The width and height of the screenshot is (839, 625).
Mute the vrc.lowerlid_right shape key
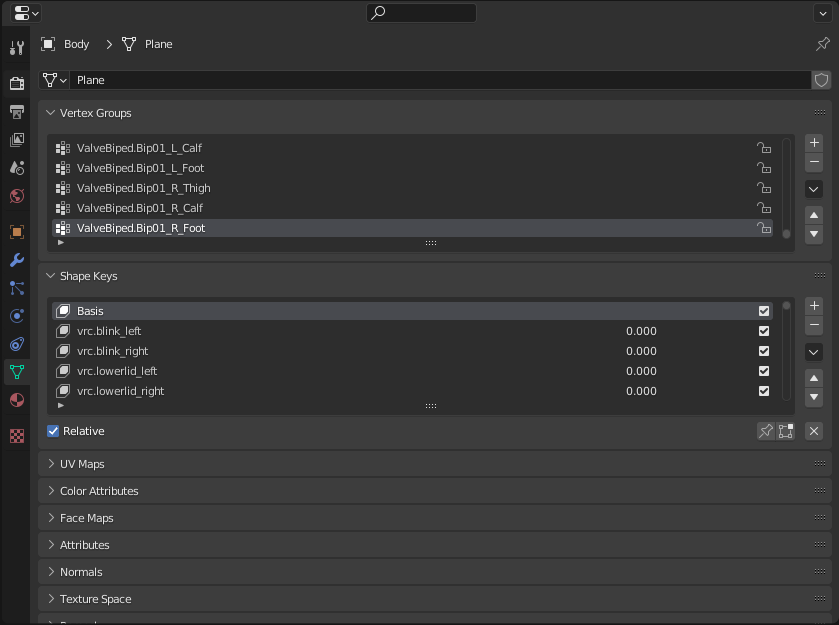point(764,391)
